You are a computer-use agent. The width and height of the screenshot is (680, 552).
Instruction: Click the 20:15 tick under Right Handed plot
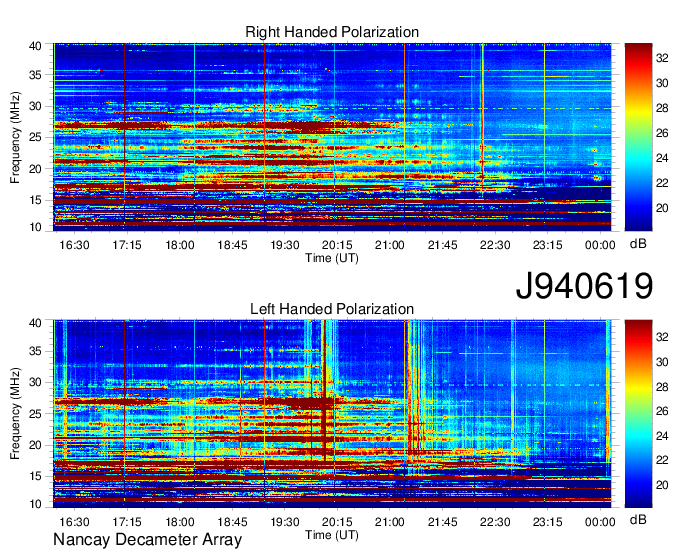click(x=337, y=245)
